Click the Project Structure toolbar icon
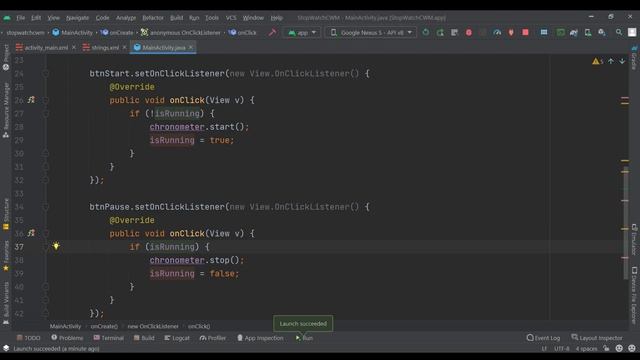The width and height of the screenshot is (640, 360). click(x=544, y=32)
